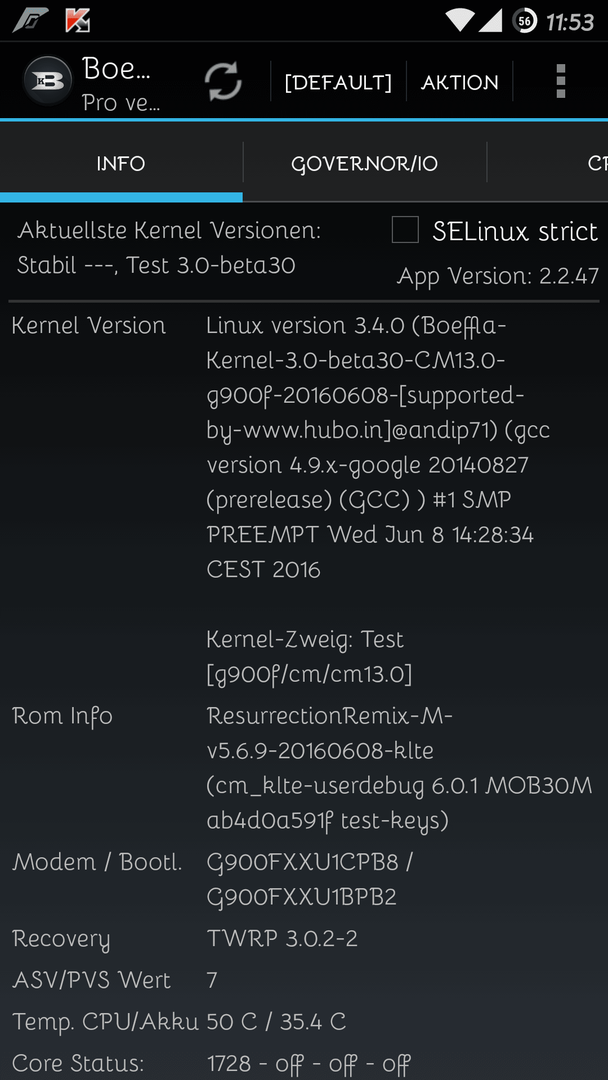Tap the Boeffla Pro version title text
Screen dimensions: 608x1080
pyautogui.click(x=120, y=84)
